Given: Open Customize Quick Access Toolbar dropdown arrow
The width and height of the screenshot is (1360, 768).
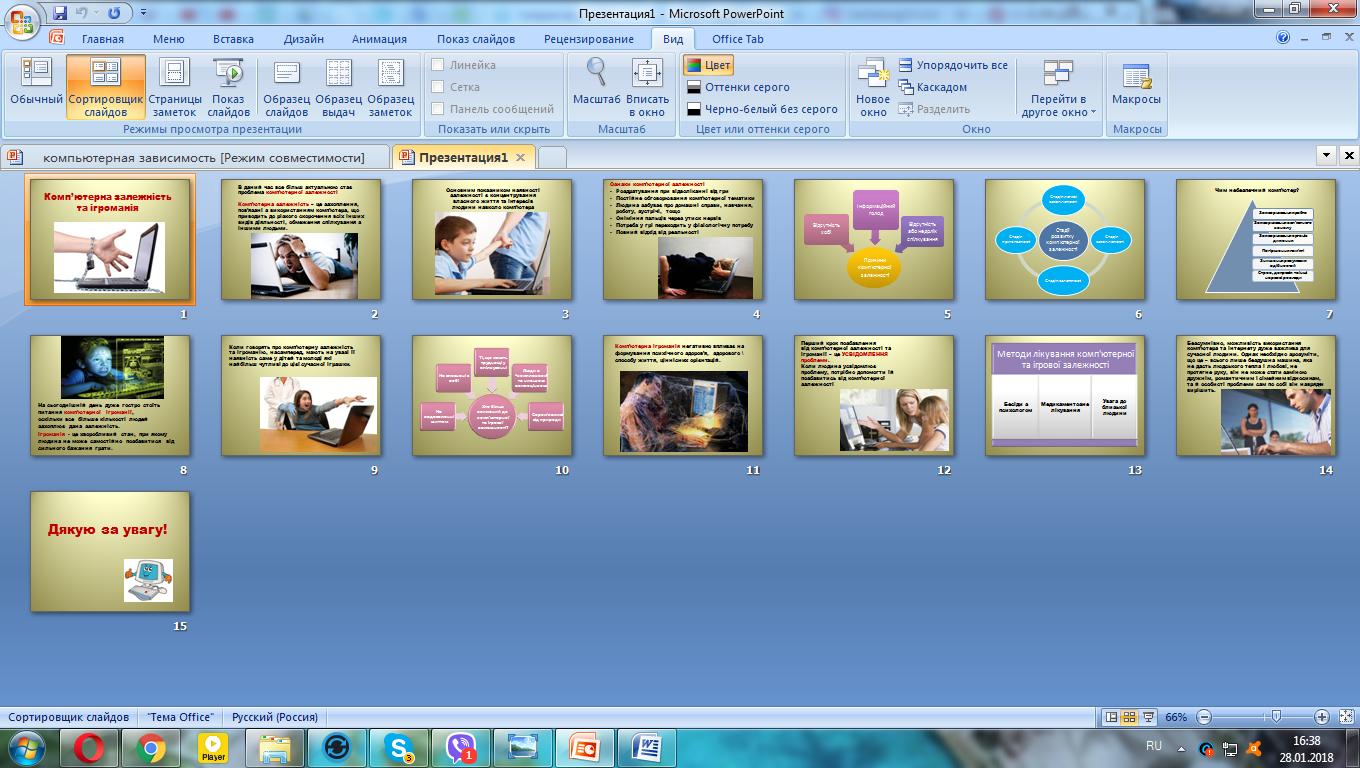Looking at the screenshot, I should 144,14.
